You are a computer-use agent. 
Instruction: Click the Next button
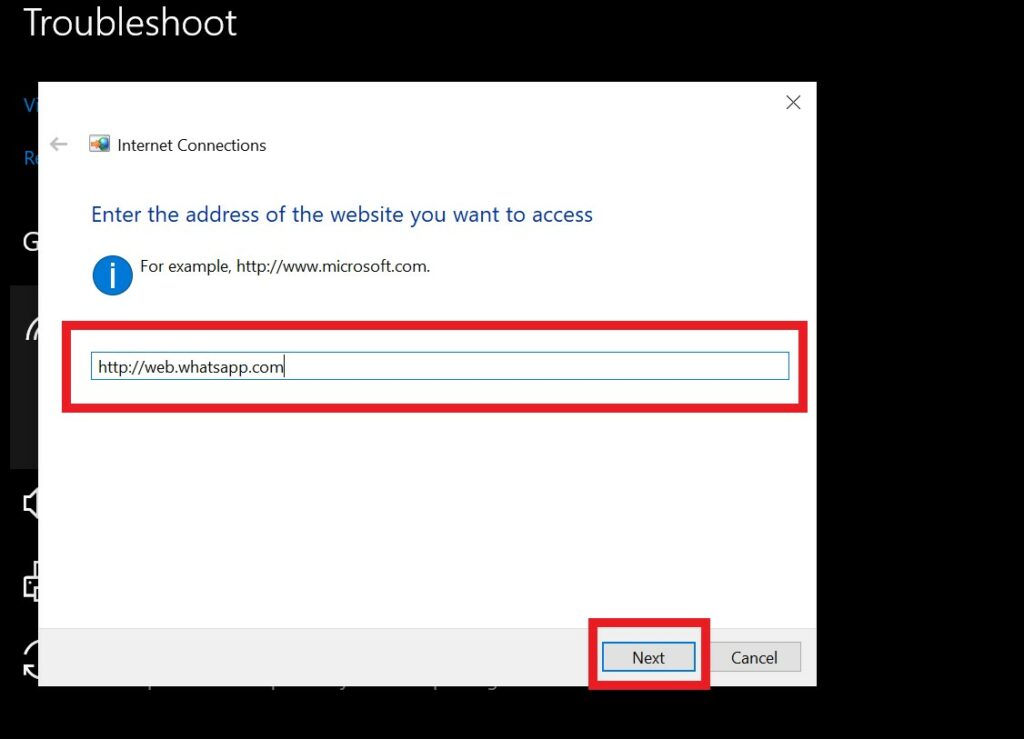[648, 657]
